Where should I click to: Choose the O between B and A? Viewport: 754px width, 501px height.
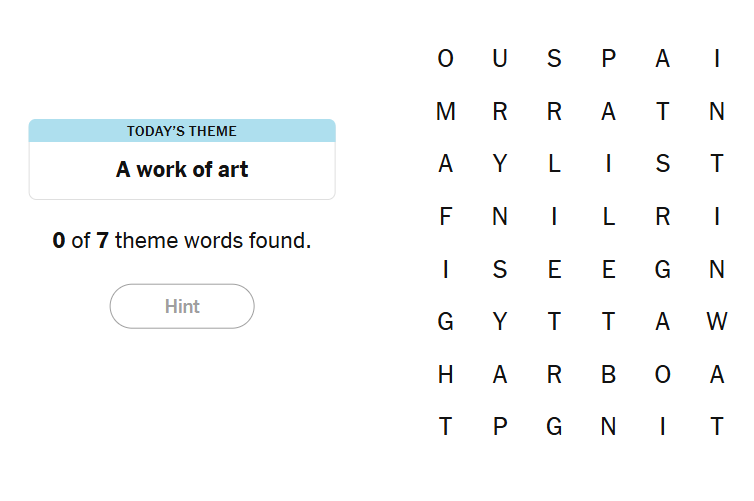point(662,375)
